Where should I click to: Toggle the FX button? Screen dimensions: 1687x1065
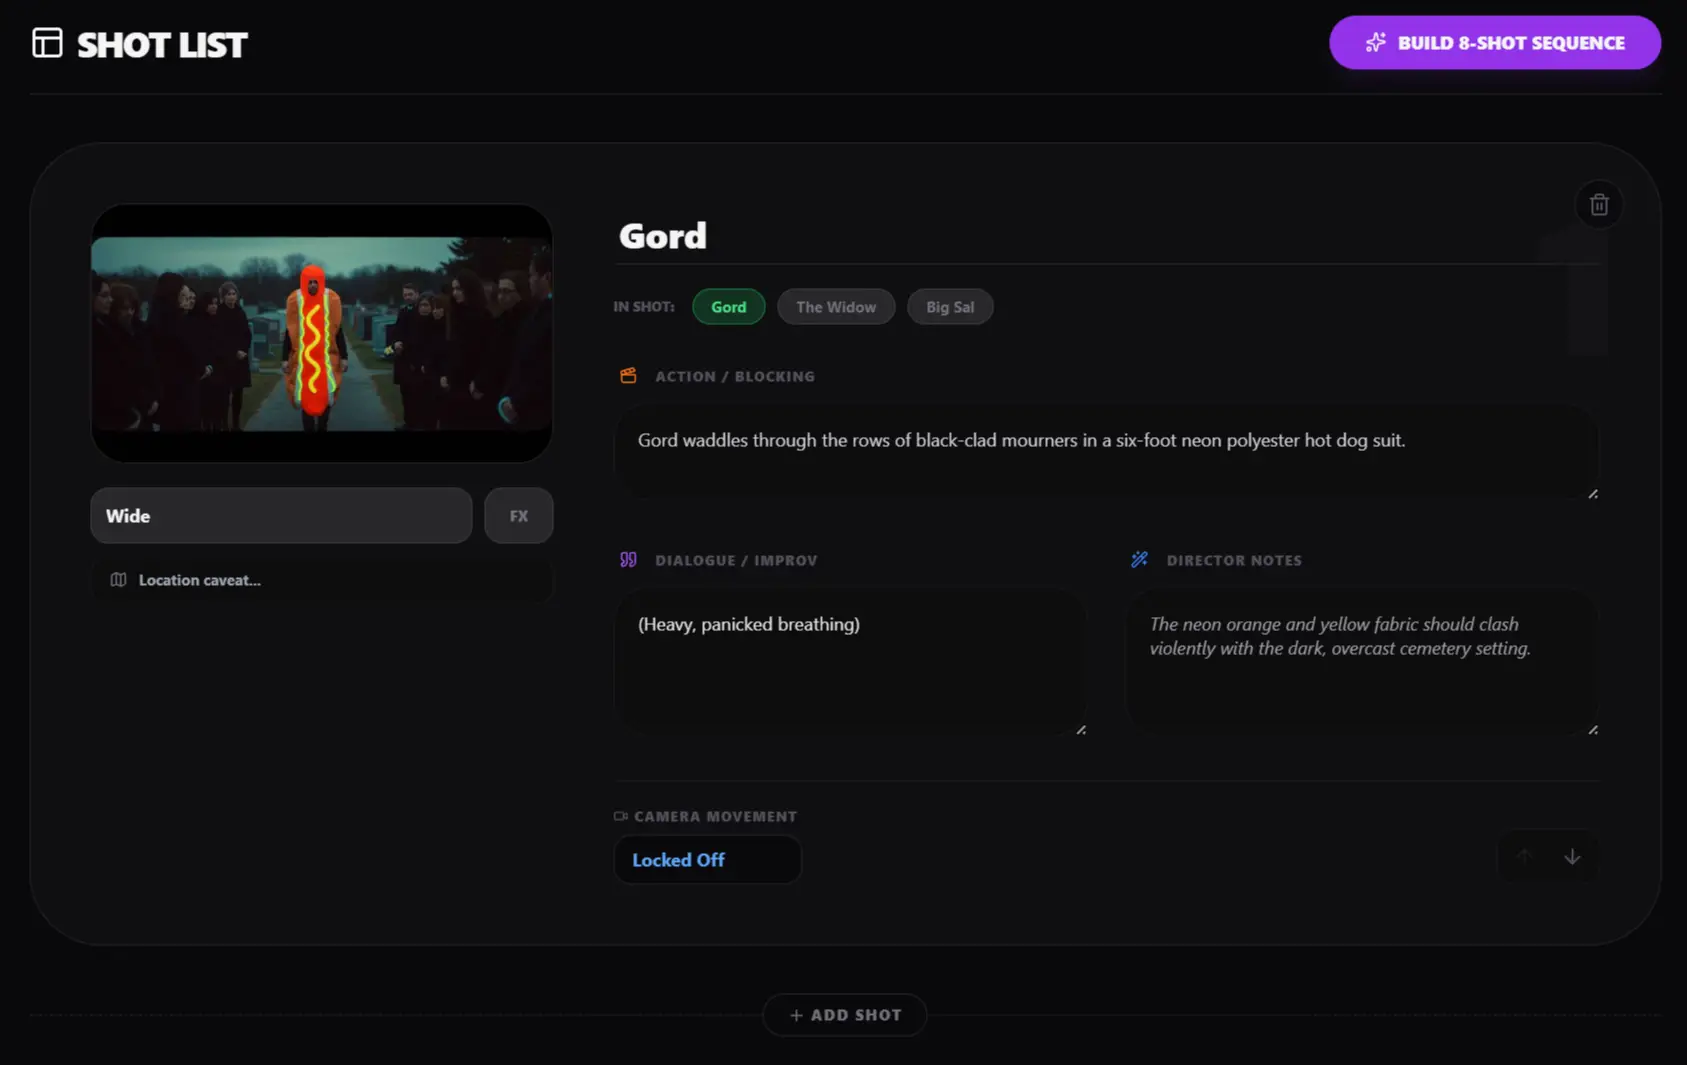coord(518,516)
